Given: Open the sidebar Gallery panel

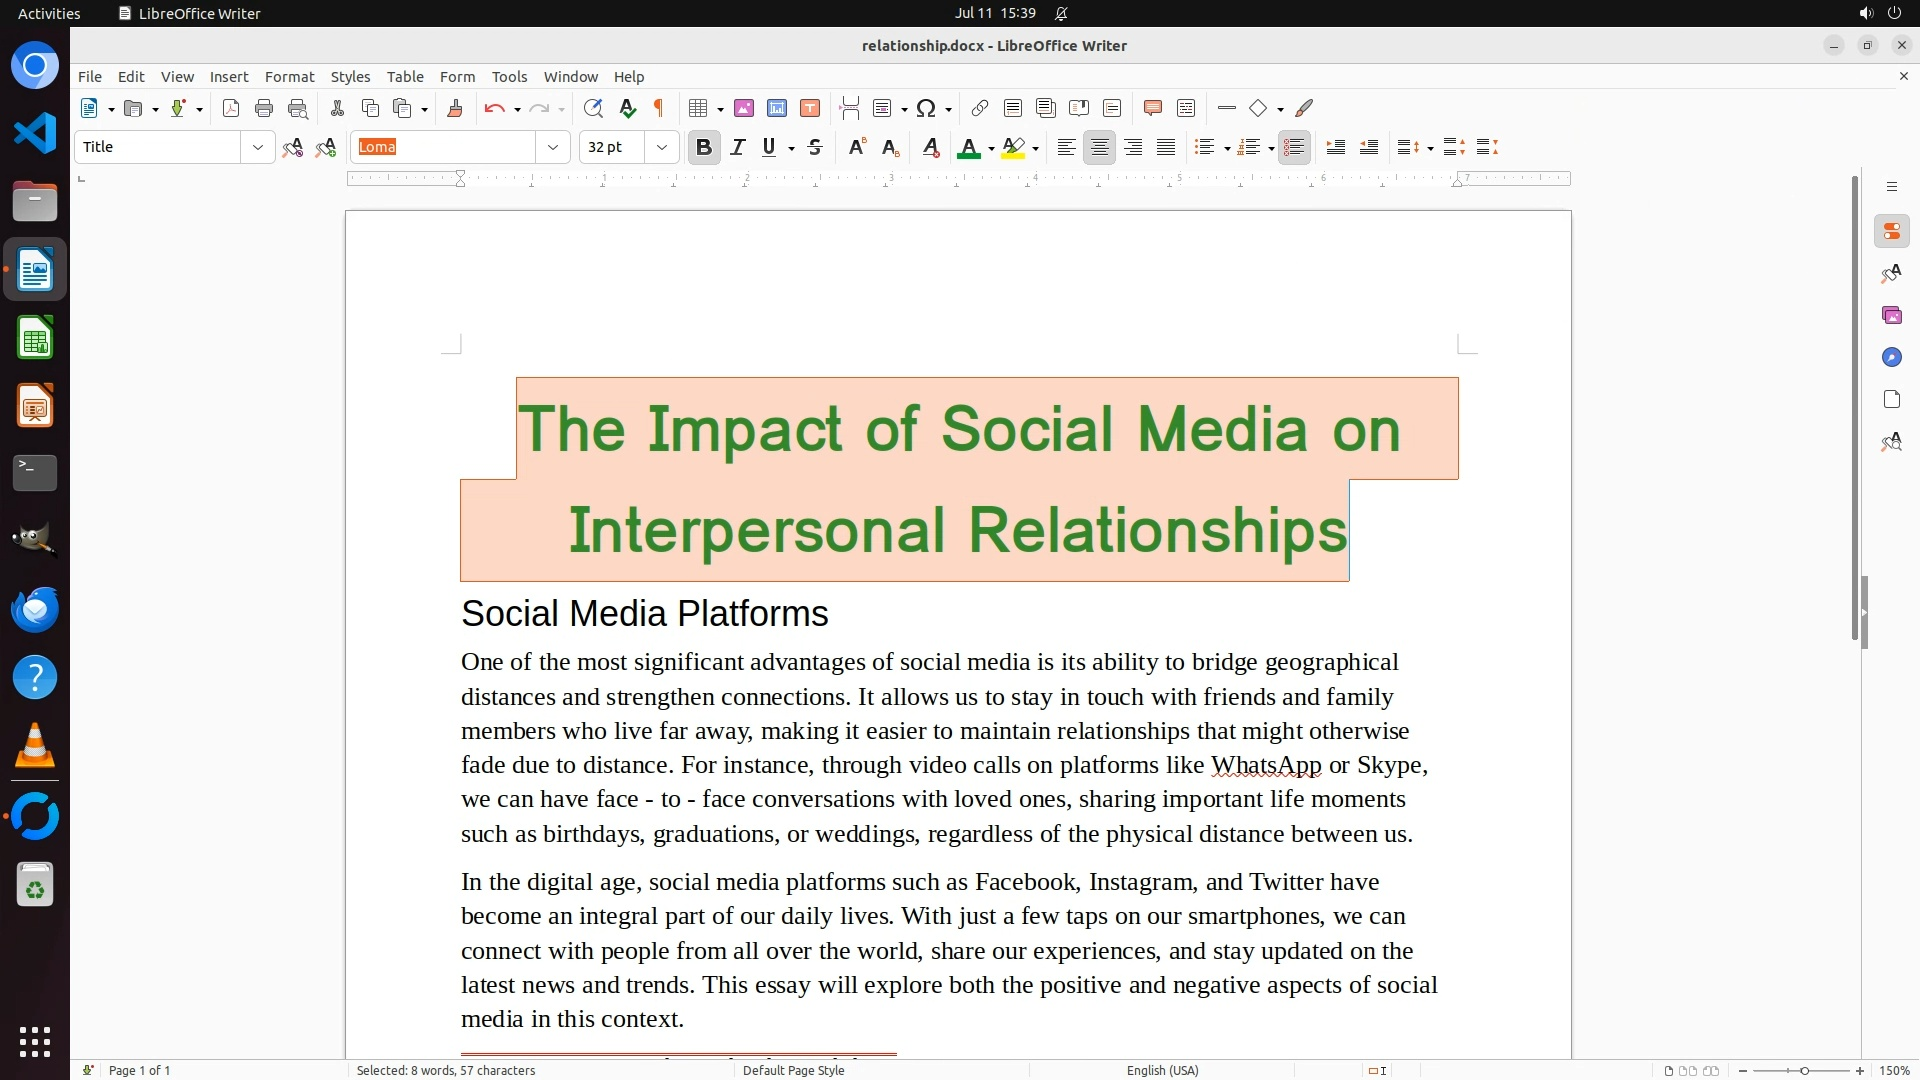Looking at the screenshot, I should (1891, 316).
